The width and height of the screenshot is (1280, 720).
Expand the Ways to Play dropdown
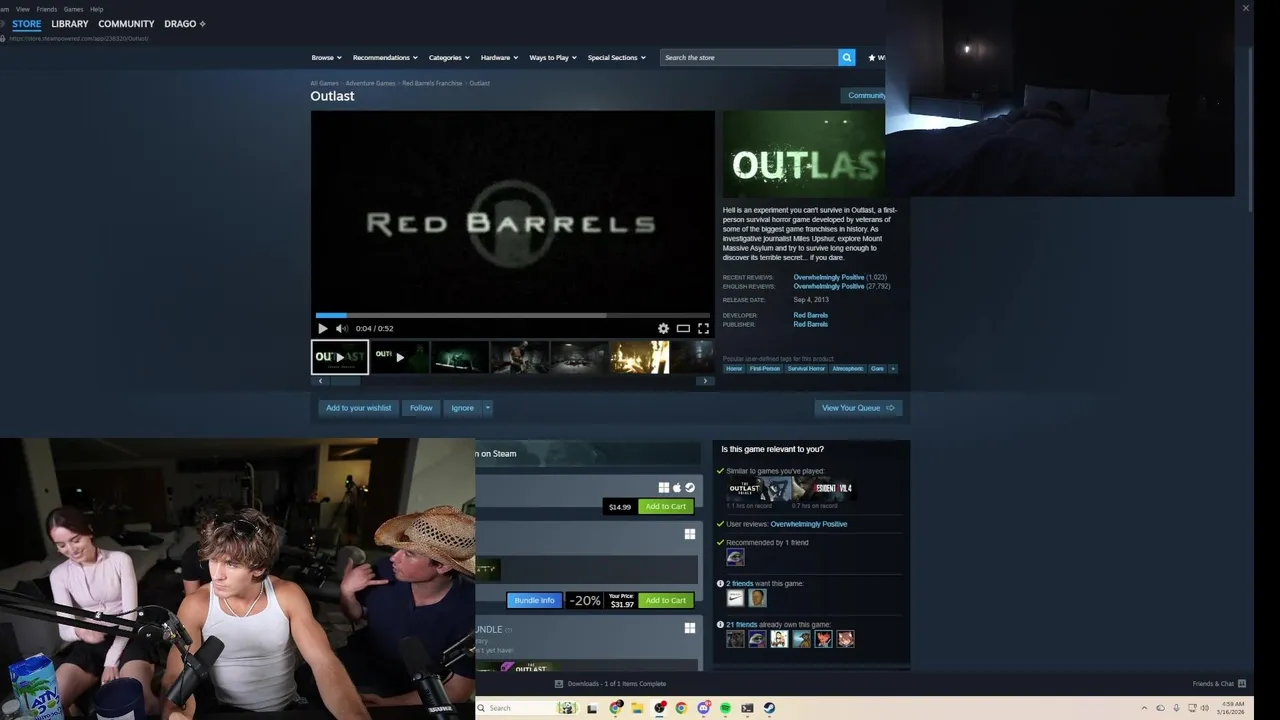(x=553, y=58)
